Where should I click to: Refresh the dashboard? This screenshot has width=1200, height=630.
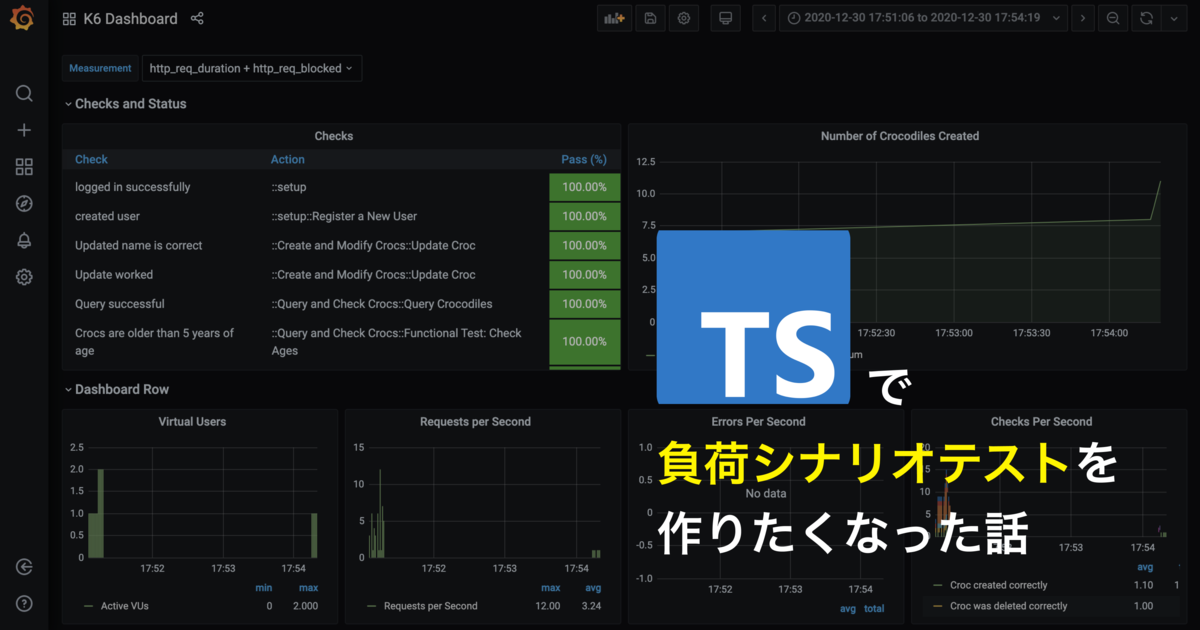1146,18
